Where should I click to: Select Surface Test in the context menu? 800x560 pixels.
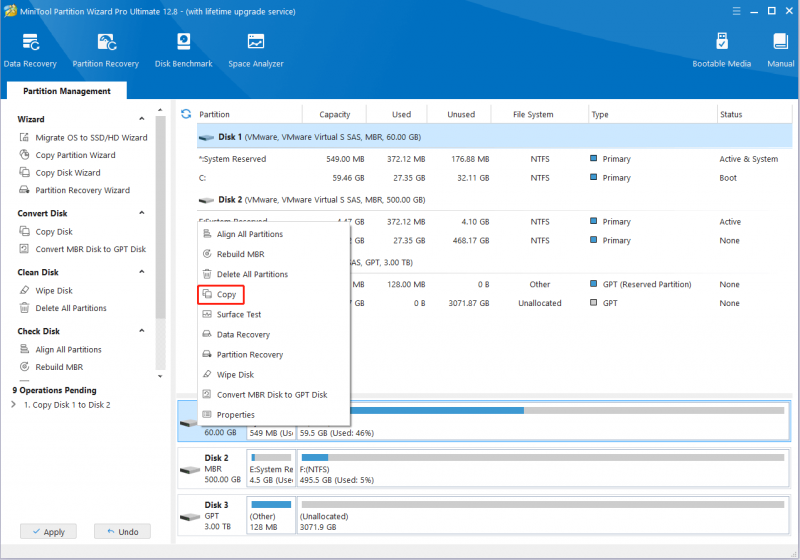[274, 314]
